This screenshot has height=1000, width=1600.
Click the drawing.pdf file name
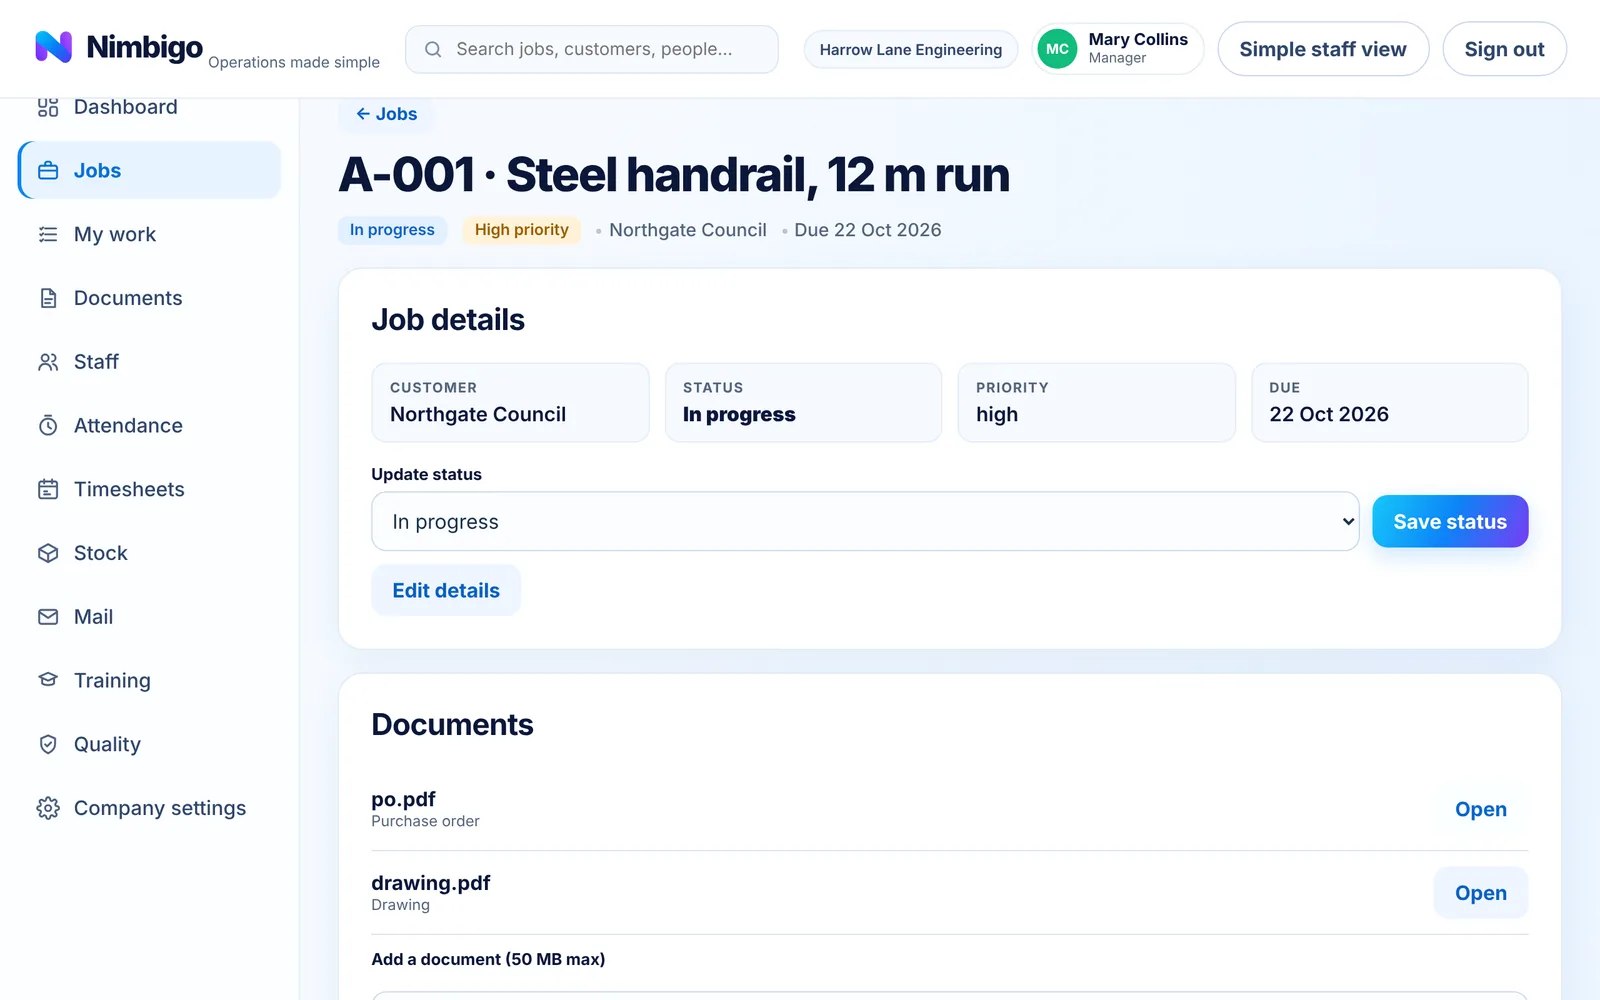(x=431, y=883)
